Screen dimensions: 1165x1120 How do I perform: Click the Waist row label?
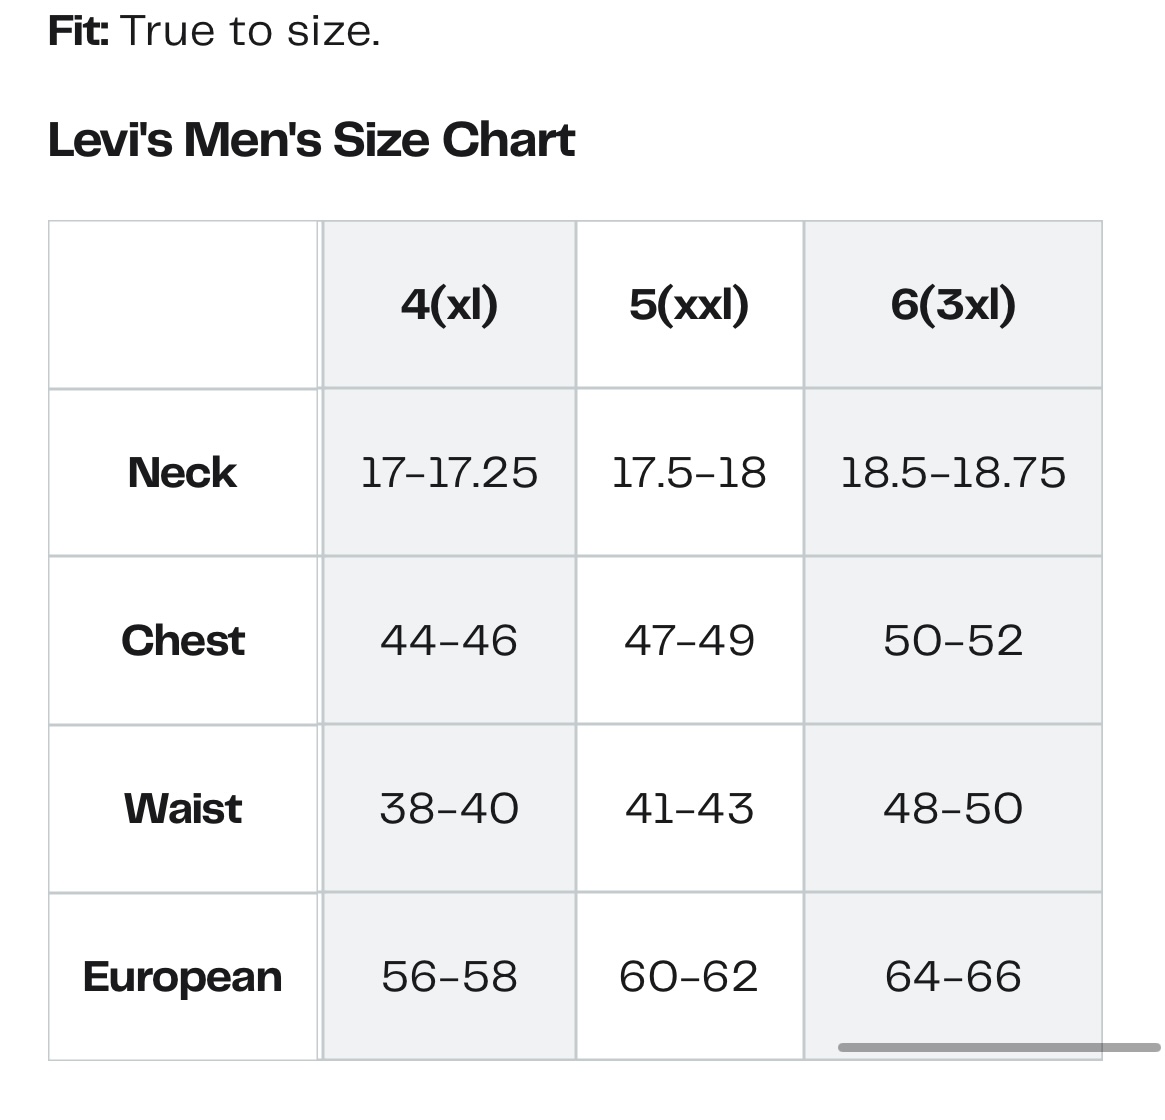(183, 809)
